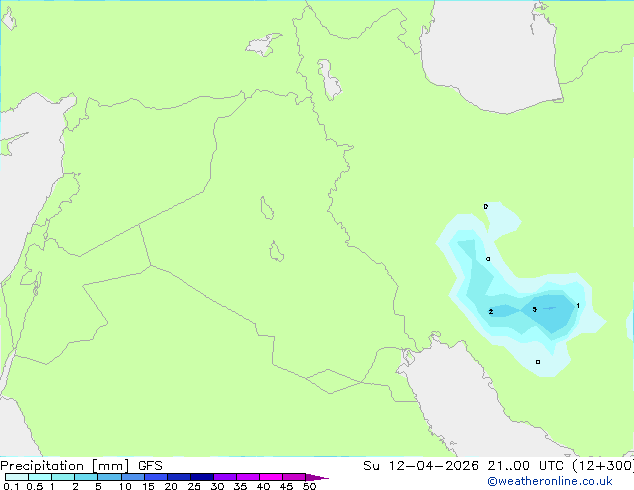
Task: Click the bottom 0 value marker near the gulf
Action: point(538,362)
